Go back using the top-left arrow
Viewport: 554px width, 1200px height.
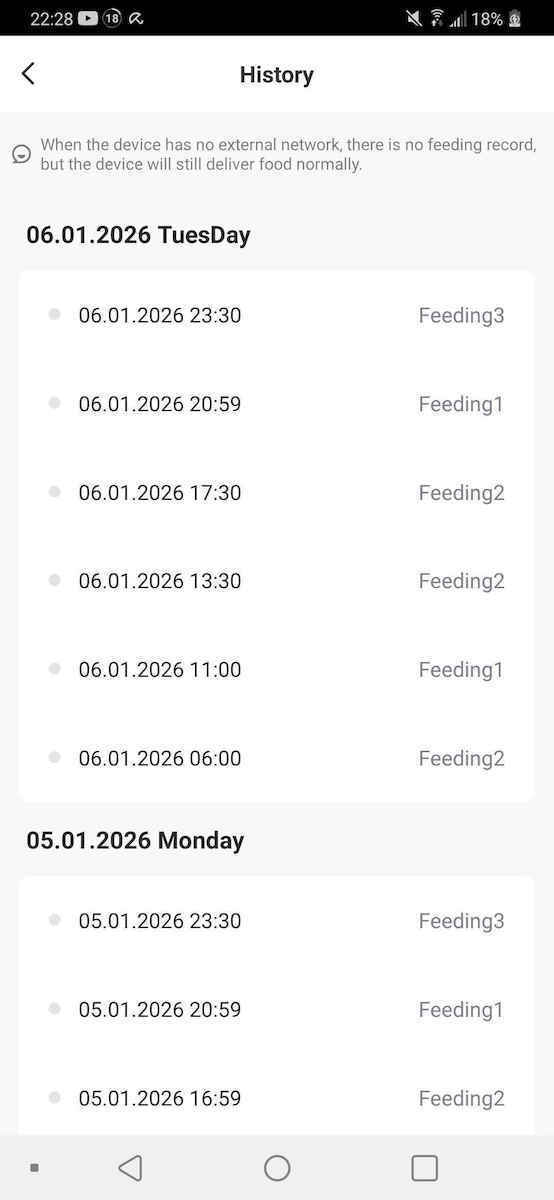28,73
